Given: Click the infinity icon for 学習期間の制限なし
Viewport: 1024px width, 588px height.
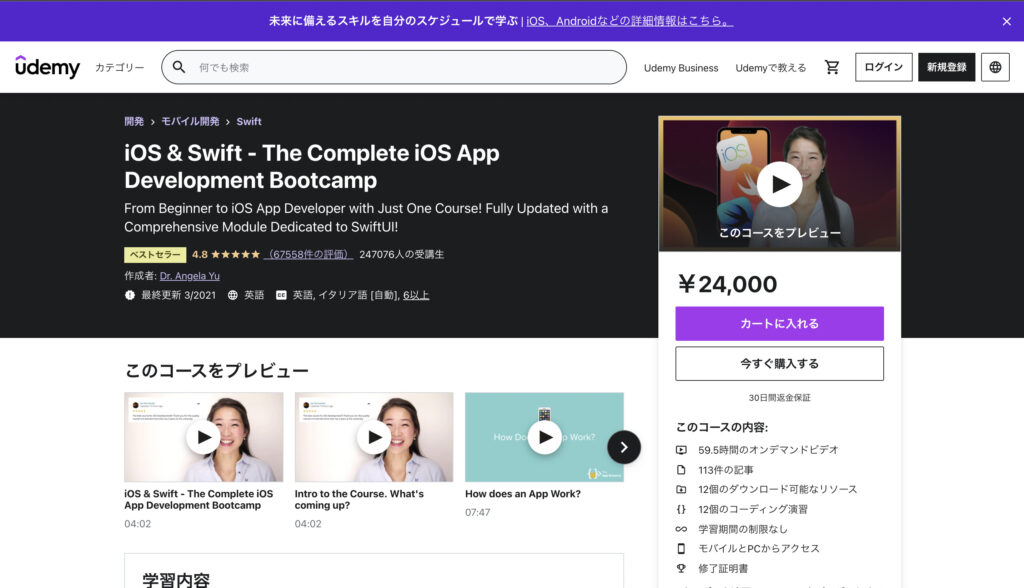Looking at the screenshot, I should click(x=681, y=529).
